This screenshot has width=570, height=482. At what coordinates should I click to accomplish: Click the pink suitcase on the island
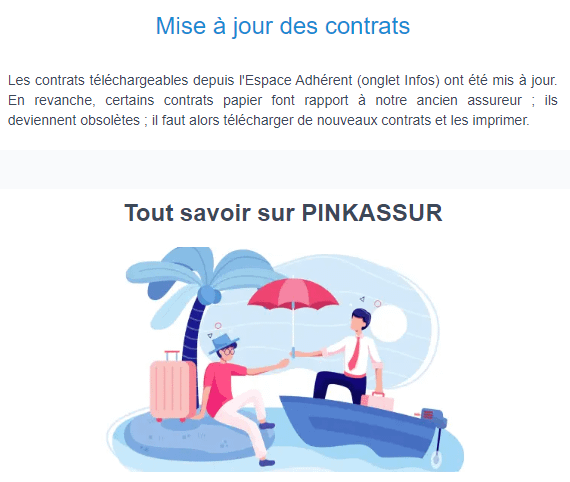coord(172,389)
